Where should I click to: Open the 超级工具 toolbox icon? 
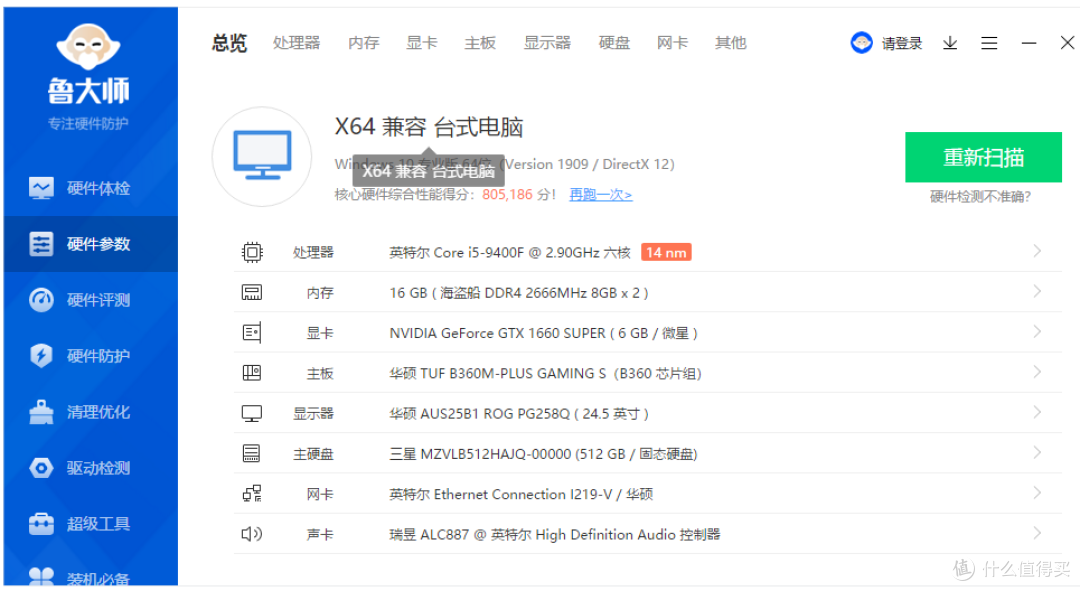[x=41, y=523]
